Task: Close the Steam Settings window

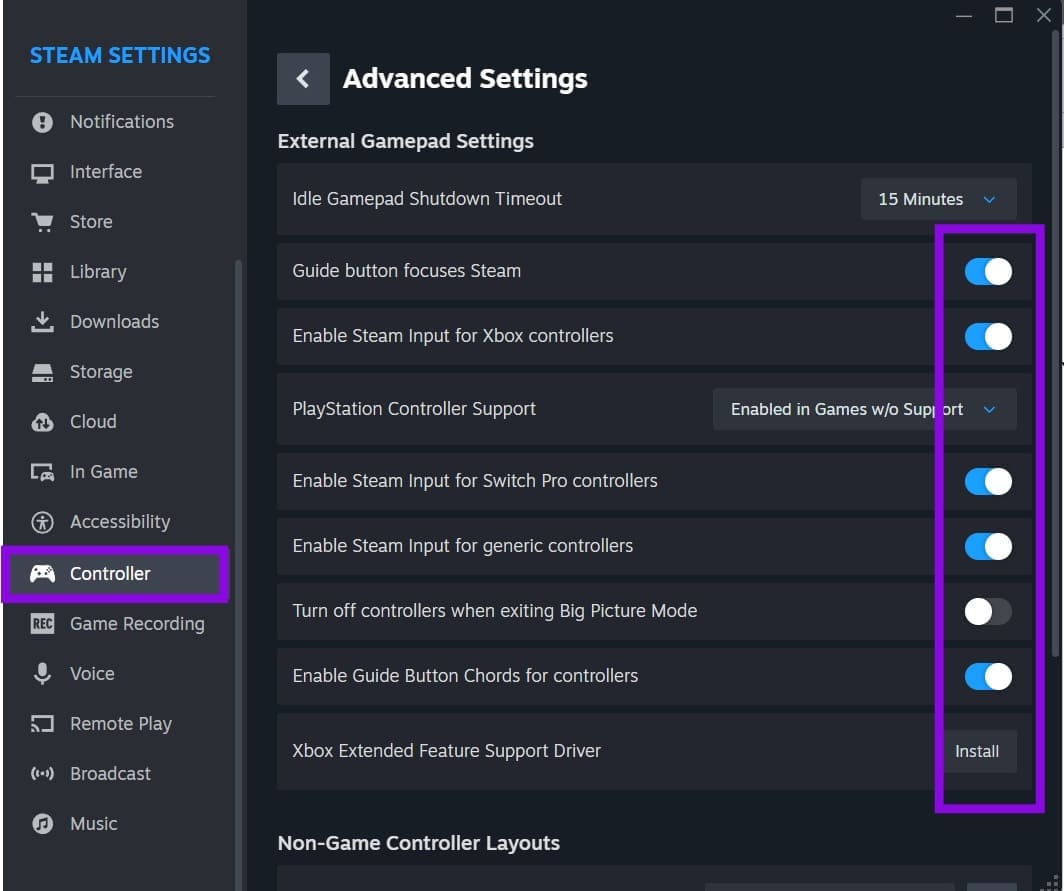Action: coord(1044,15)
